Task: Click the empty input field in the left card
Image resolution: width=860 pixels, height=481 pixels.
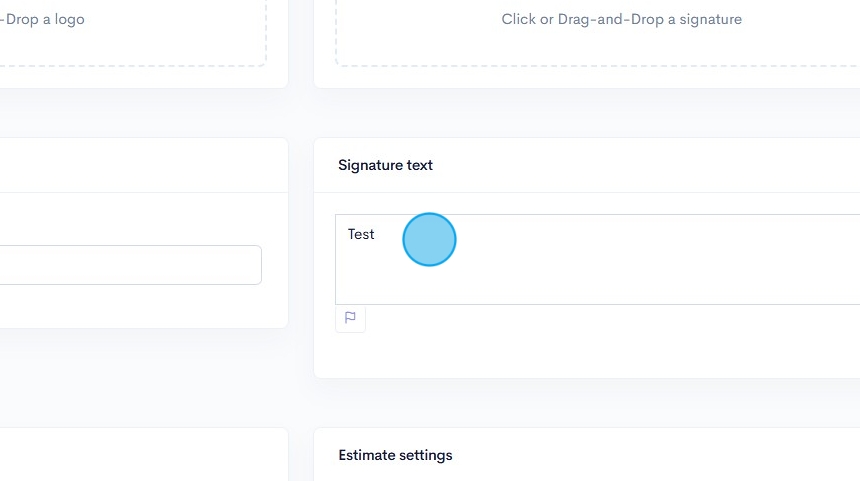Action: (130, 265)
